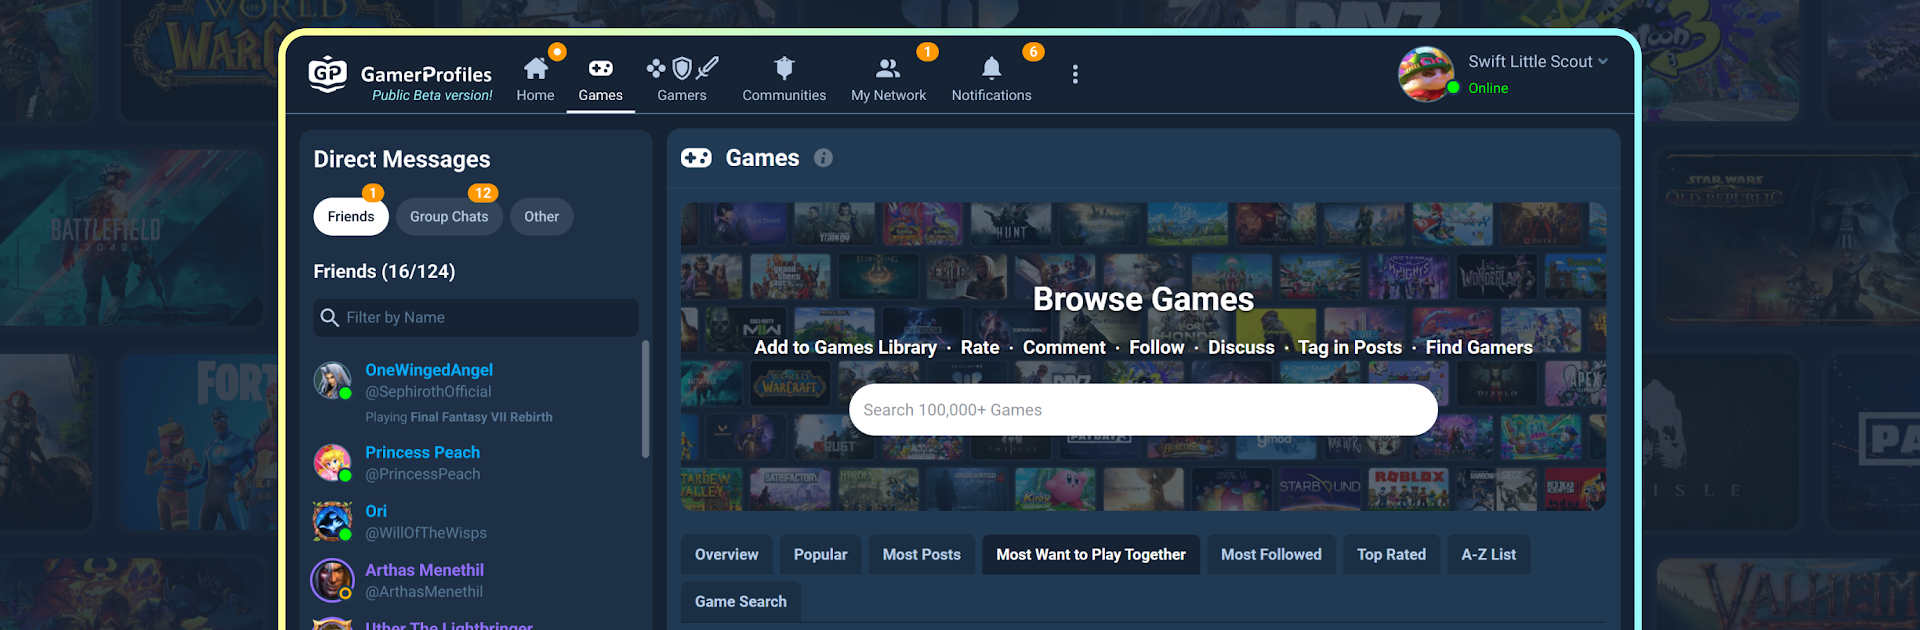Open Princess Peach friend profile link
The width and height of the screenshot is (1920, 630).
(x=422, y=453)
